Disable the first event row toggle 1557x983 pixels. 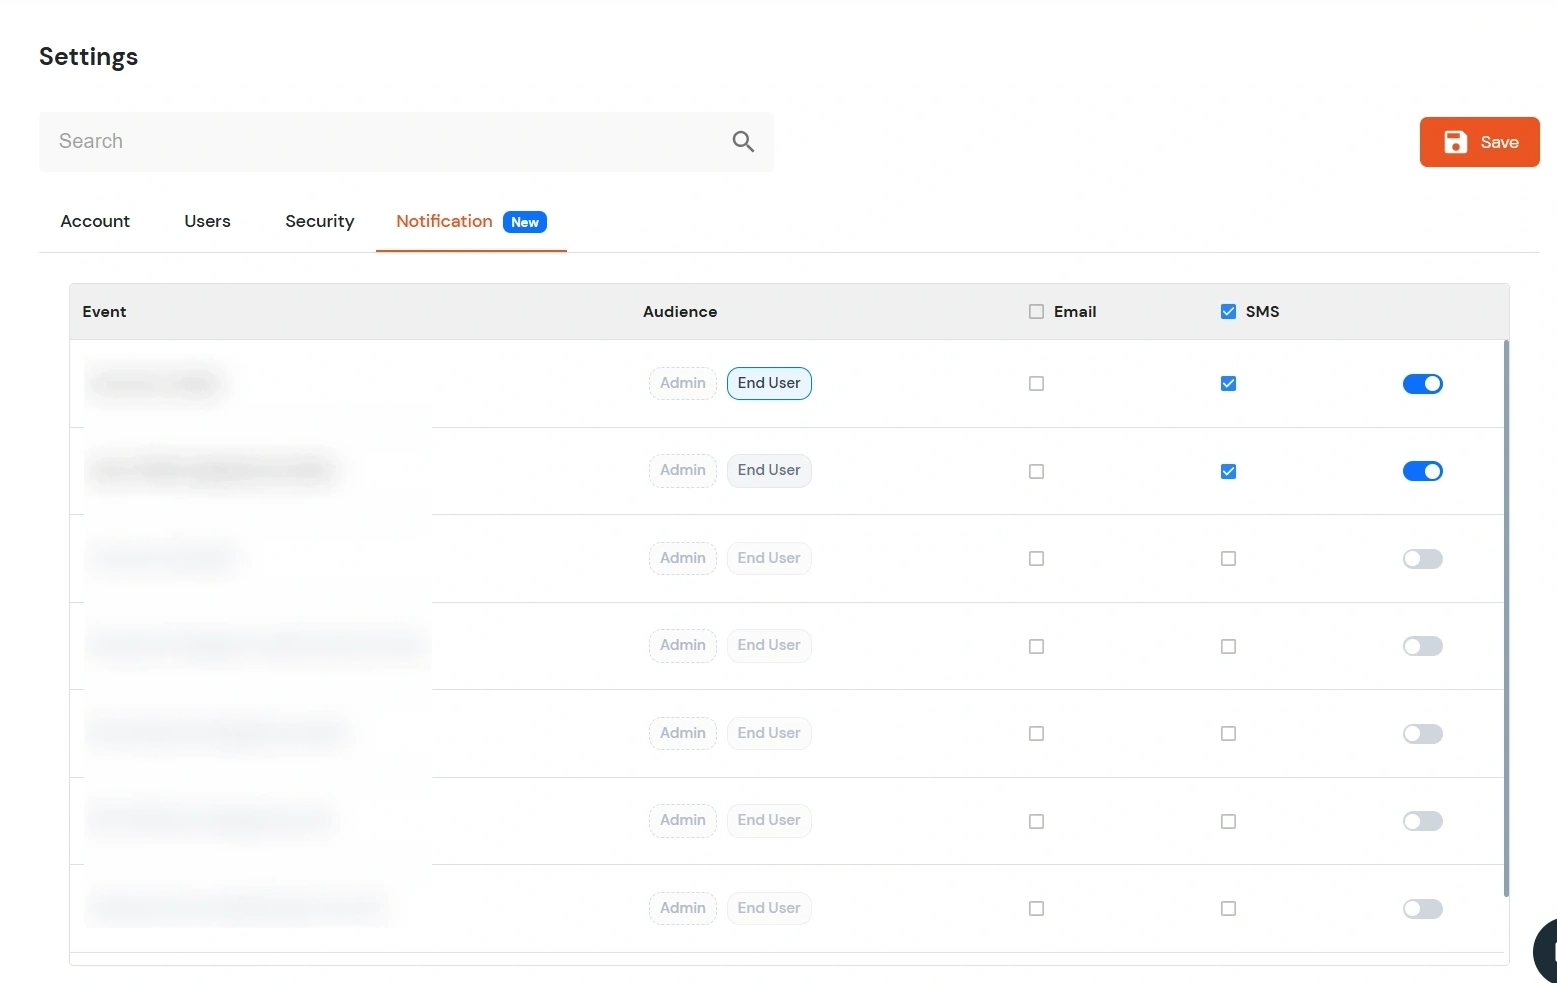point(1422,384)
